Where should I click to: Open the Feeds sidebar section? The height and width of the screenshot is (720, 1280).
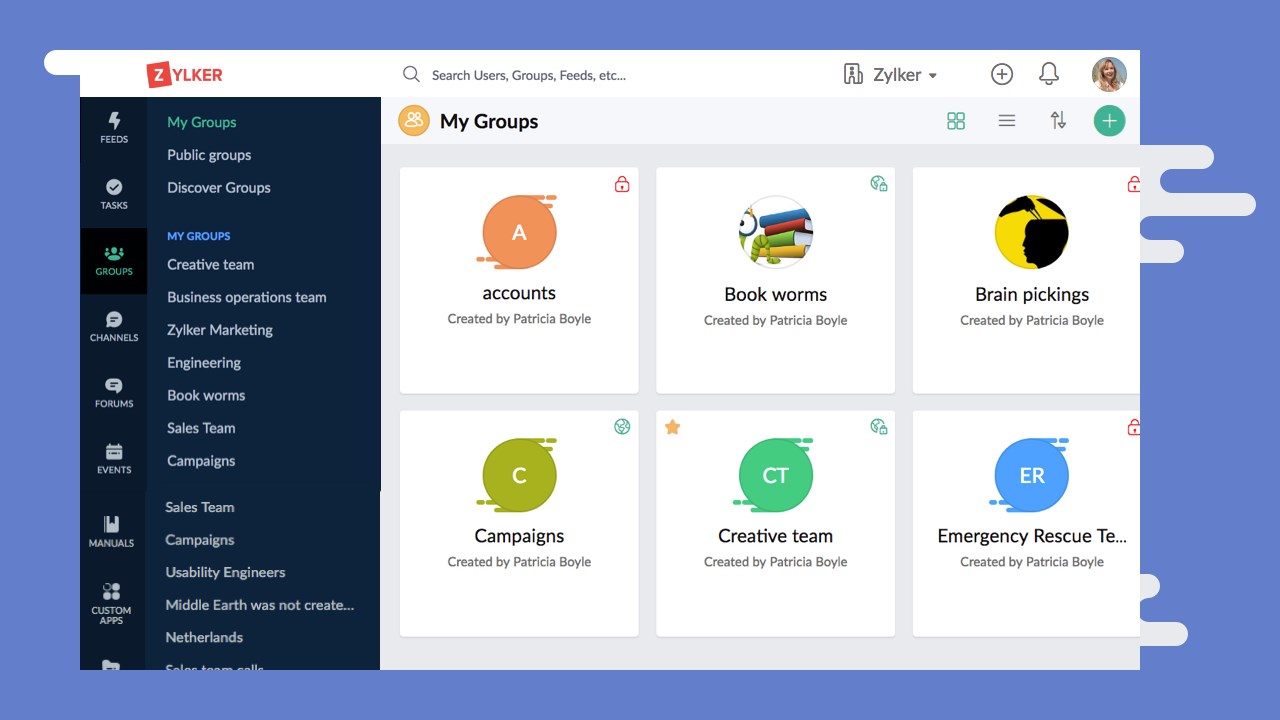tap(114, 128)
